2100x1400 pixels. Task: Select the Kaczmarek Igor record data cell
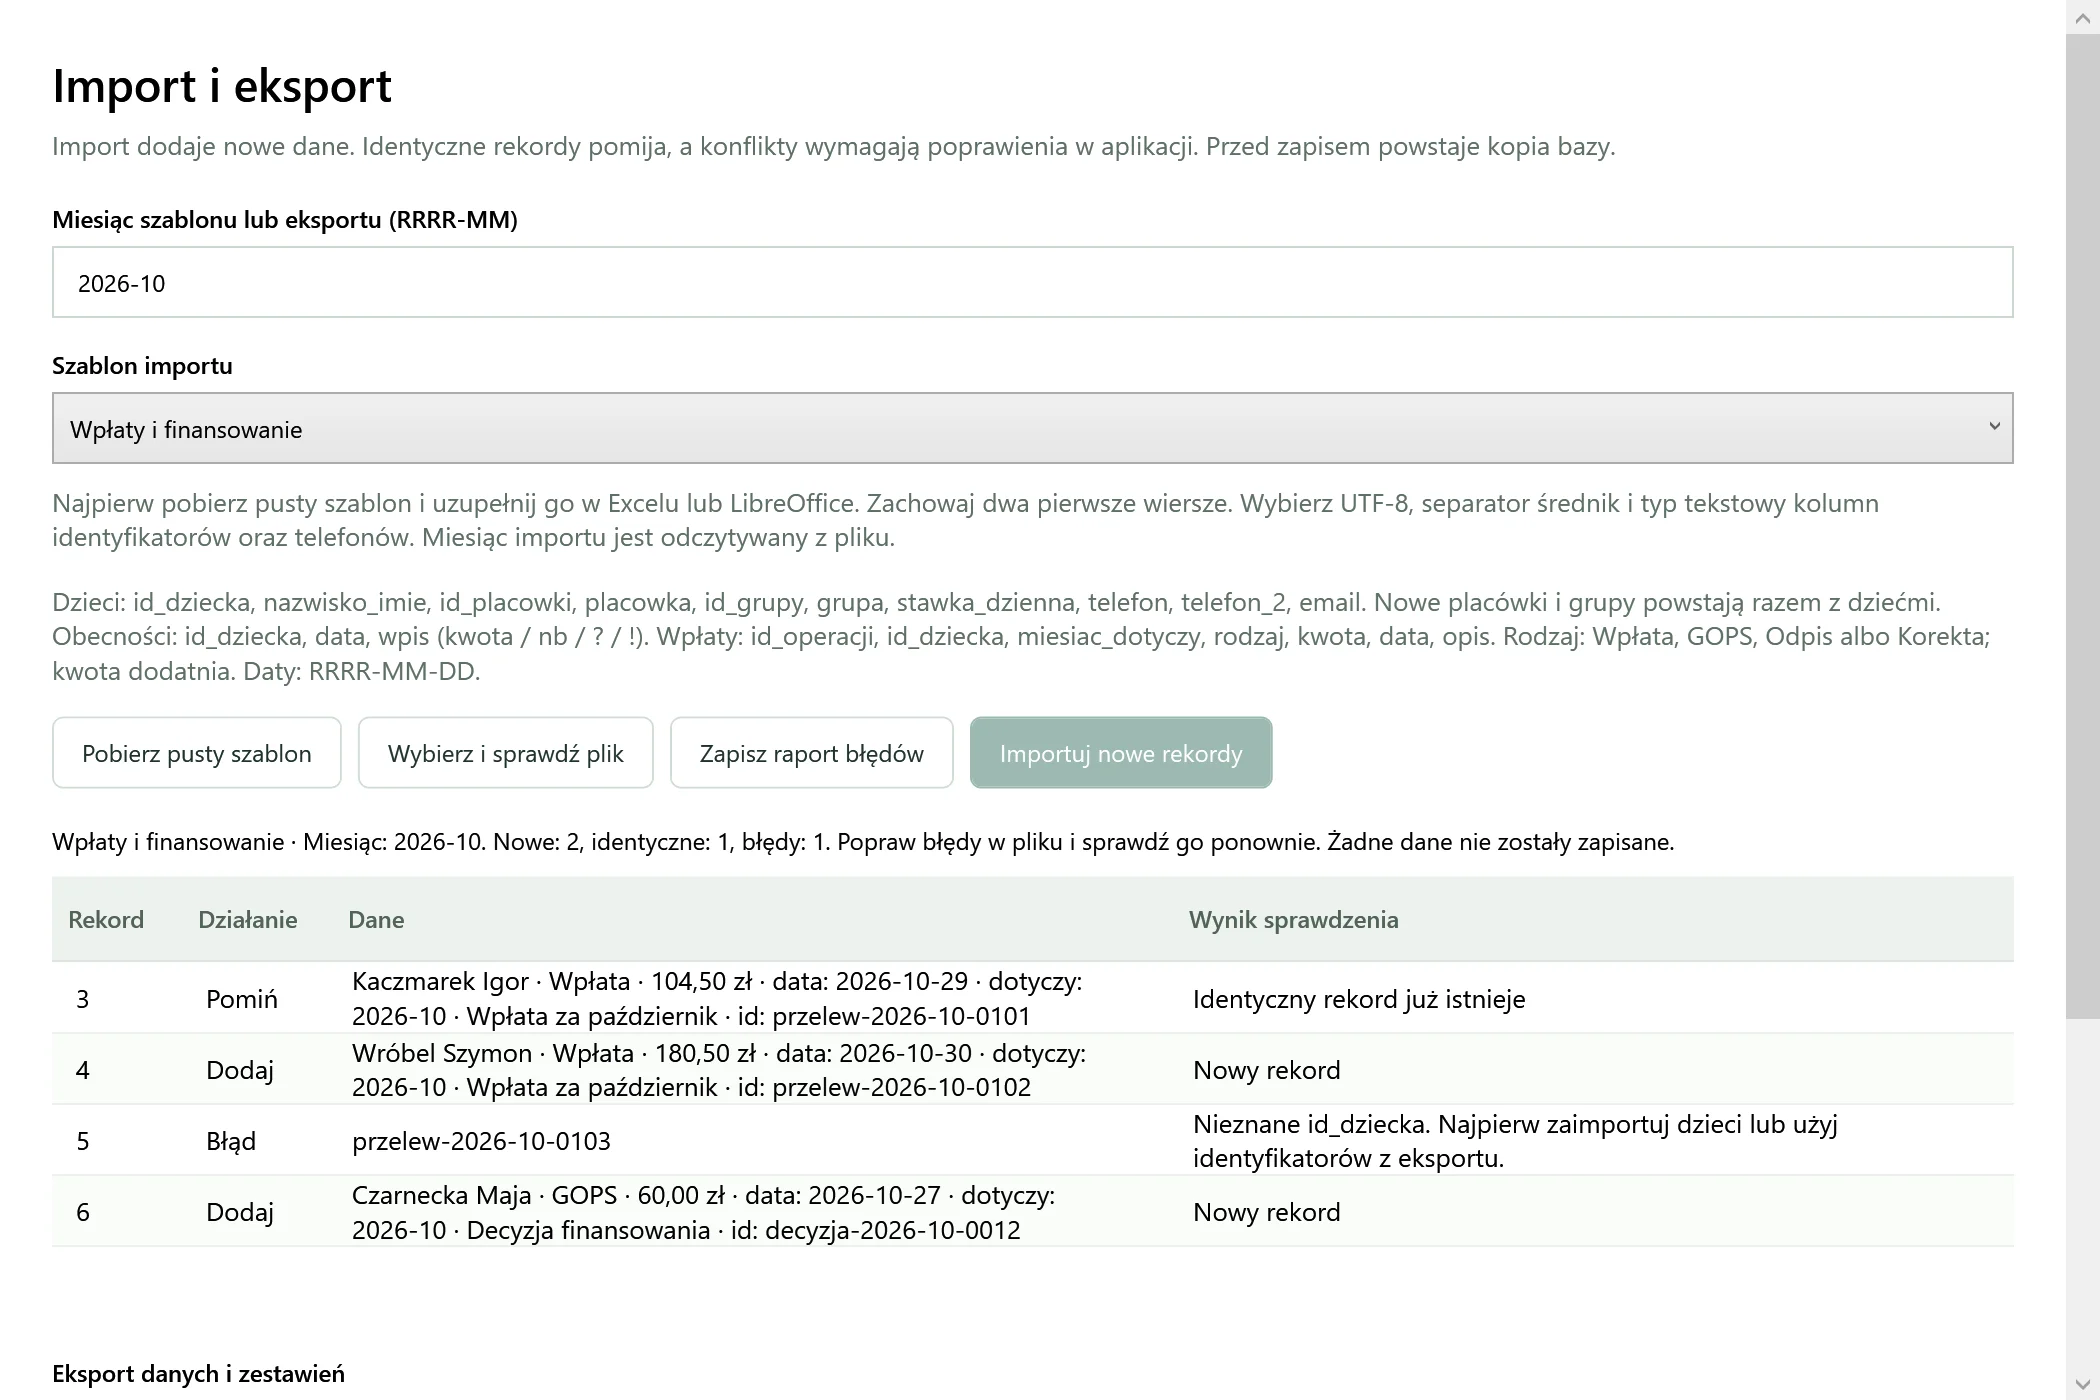pyautogui.click(x=717, y=998)
